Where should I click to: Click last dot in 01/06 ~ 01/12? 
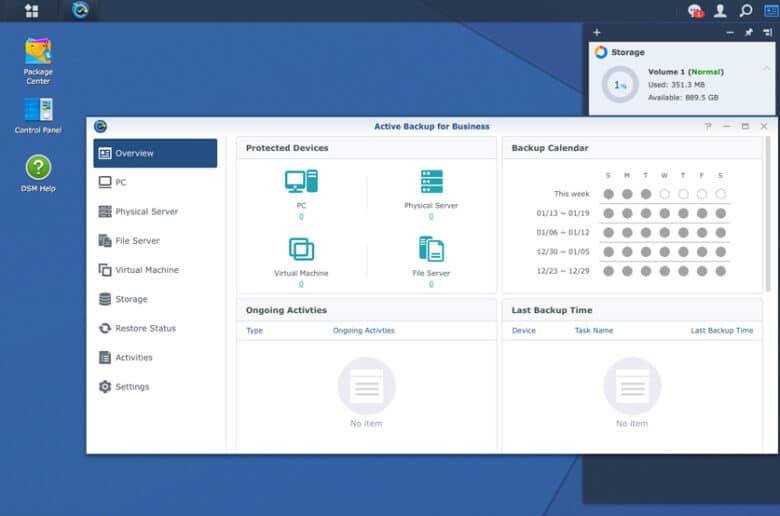coord(720,232)
